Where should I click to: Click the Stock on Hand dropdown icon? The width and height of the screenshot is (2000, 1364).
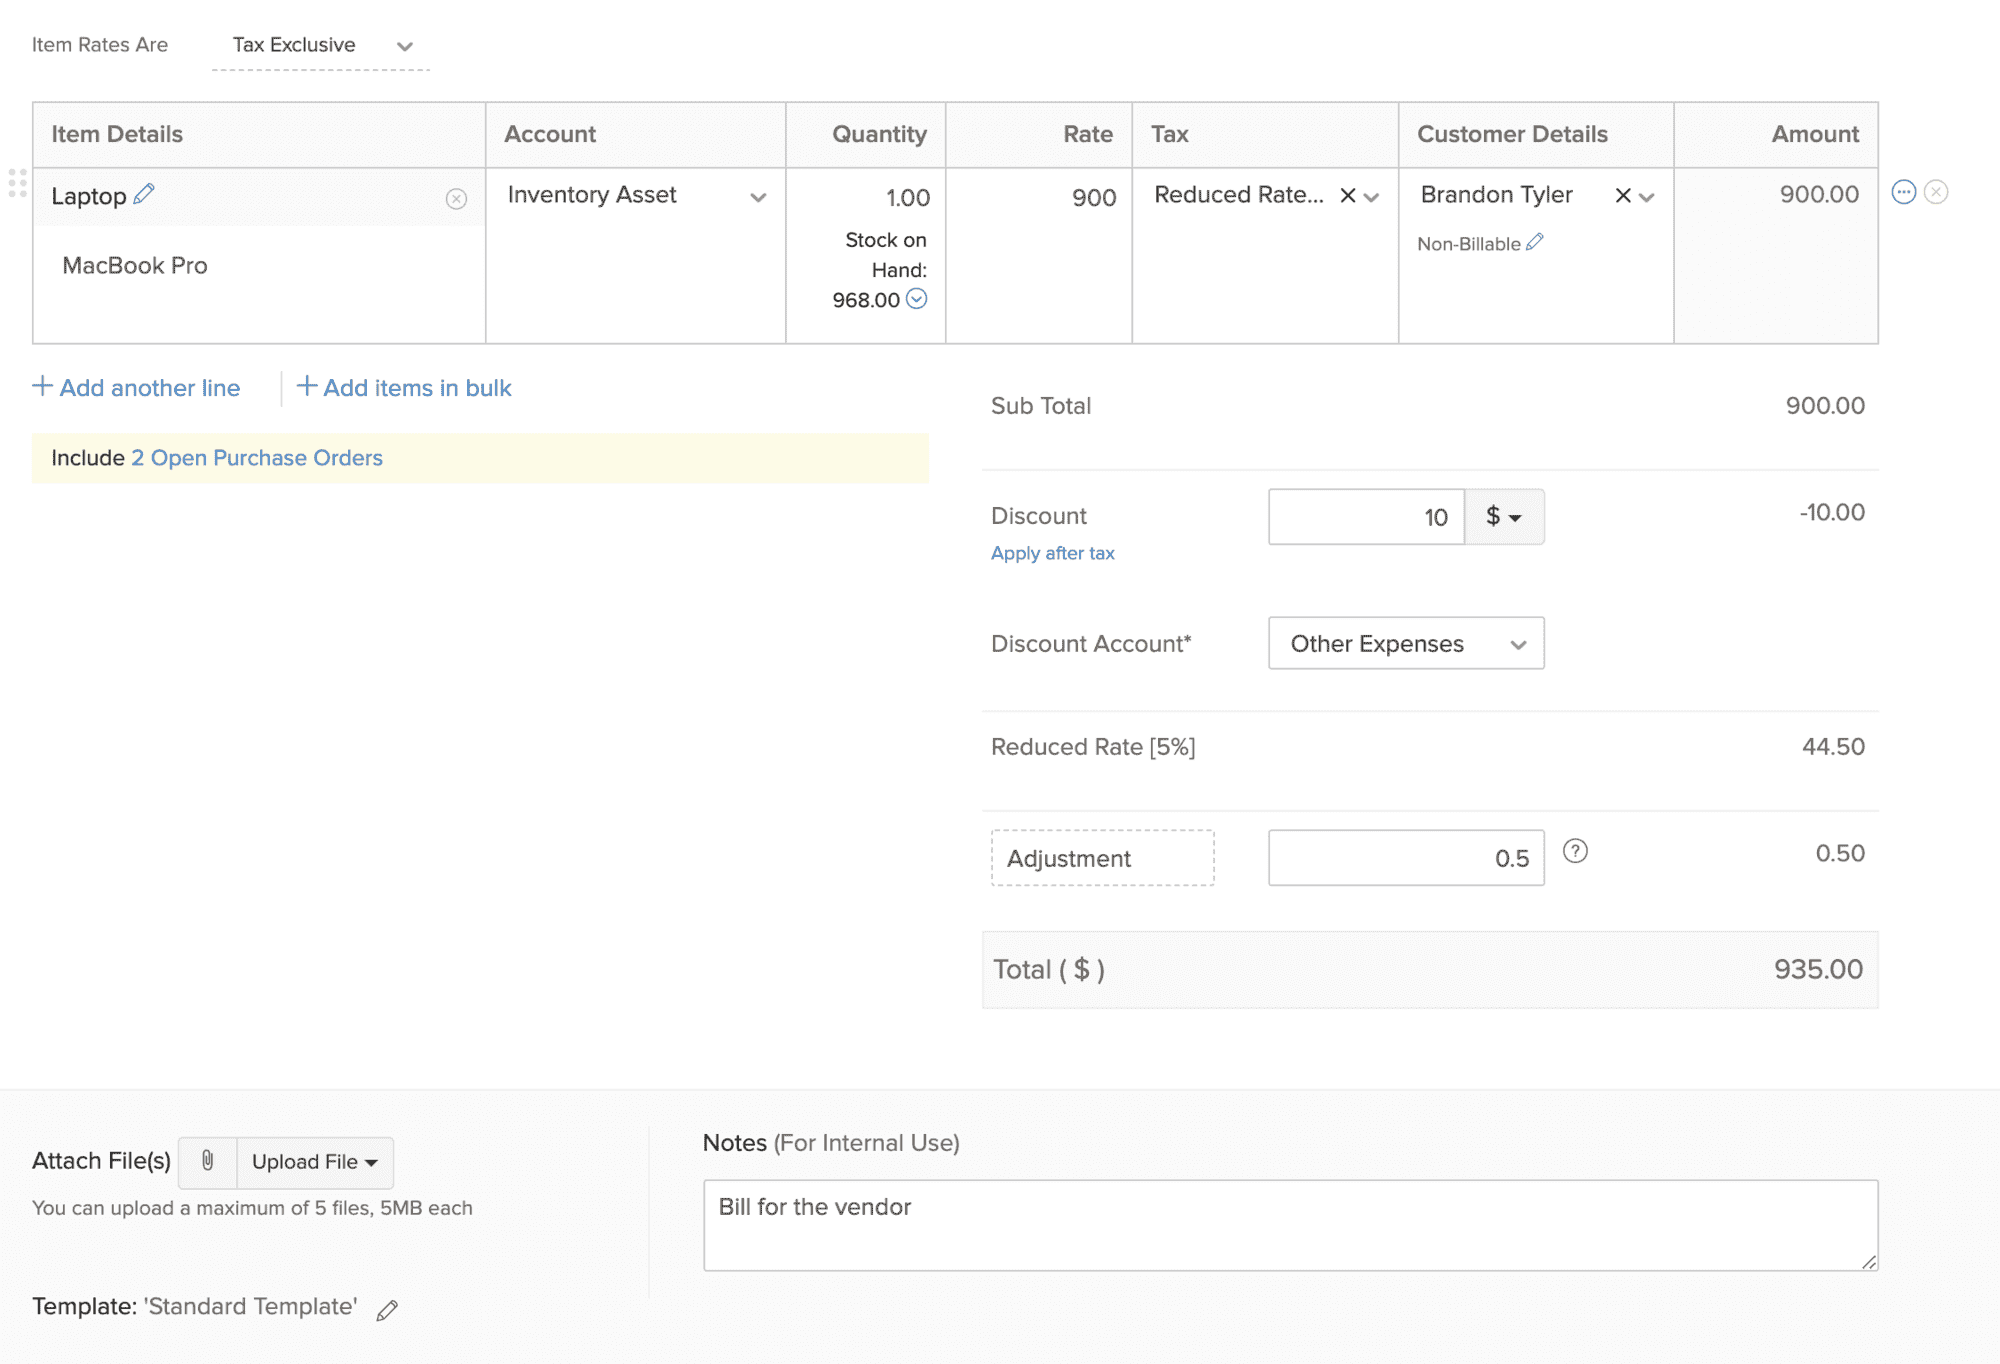[916, 299]
